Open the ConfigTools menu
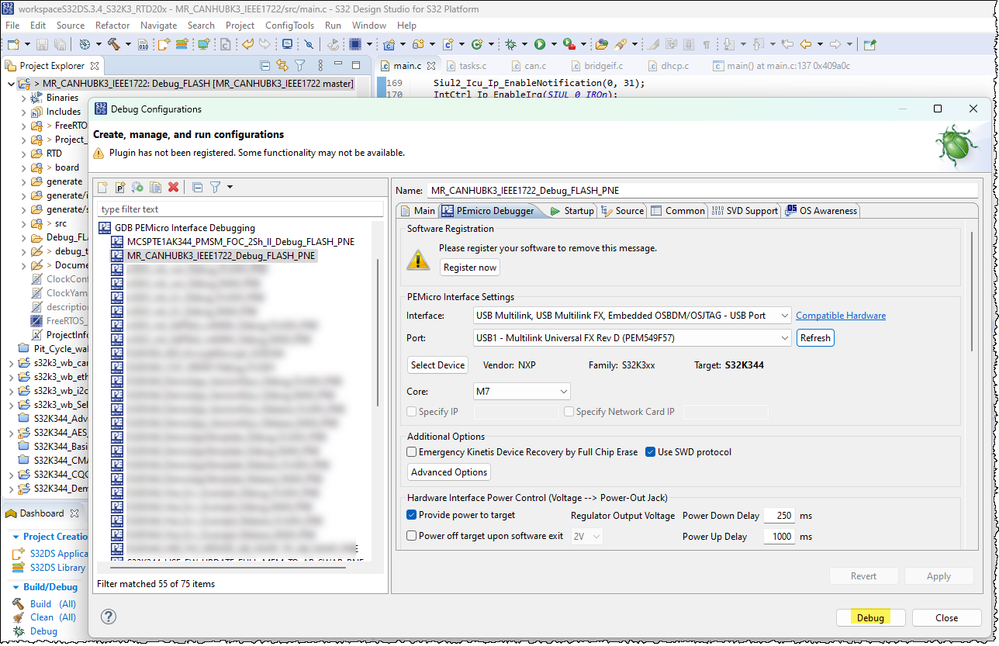 [289, 25]
